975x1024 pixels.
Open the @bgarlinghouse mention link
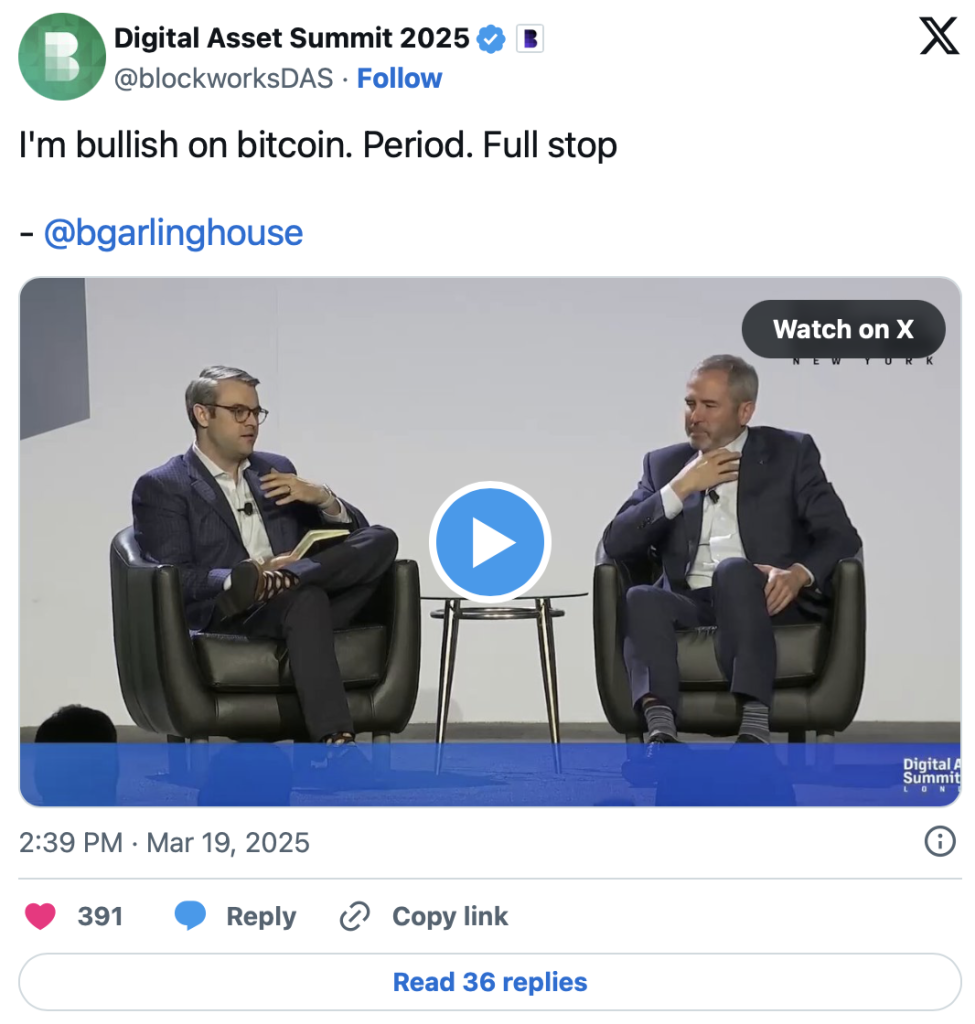click(x=173, y=233)
